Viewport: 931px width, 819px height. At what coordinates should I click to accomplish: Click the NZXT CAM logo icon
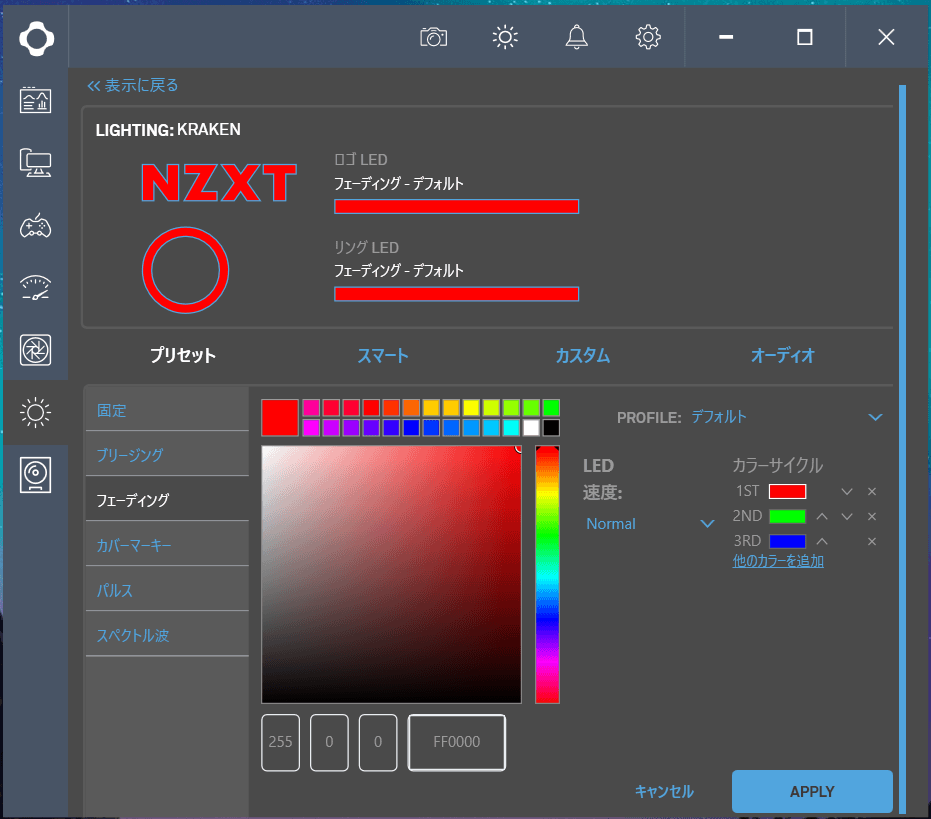click(36, 39)
